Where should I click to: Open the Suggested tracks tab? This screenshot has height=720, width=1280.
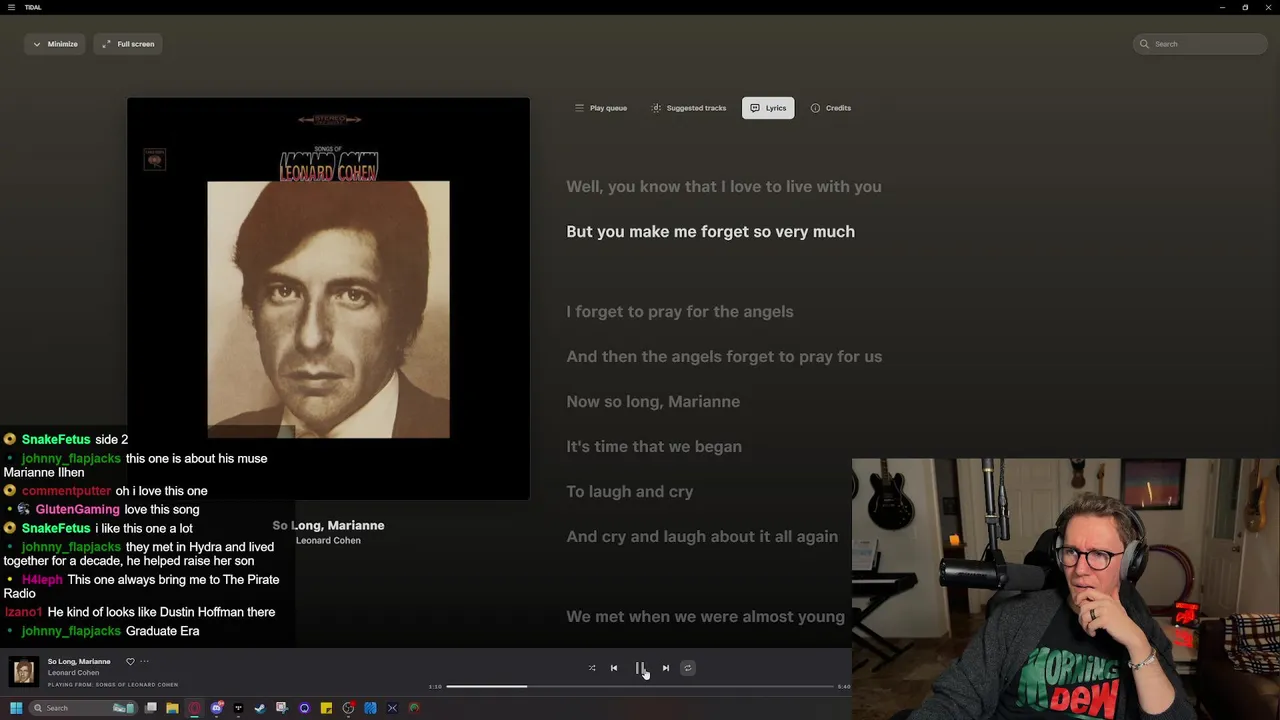pos(689,108)
